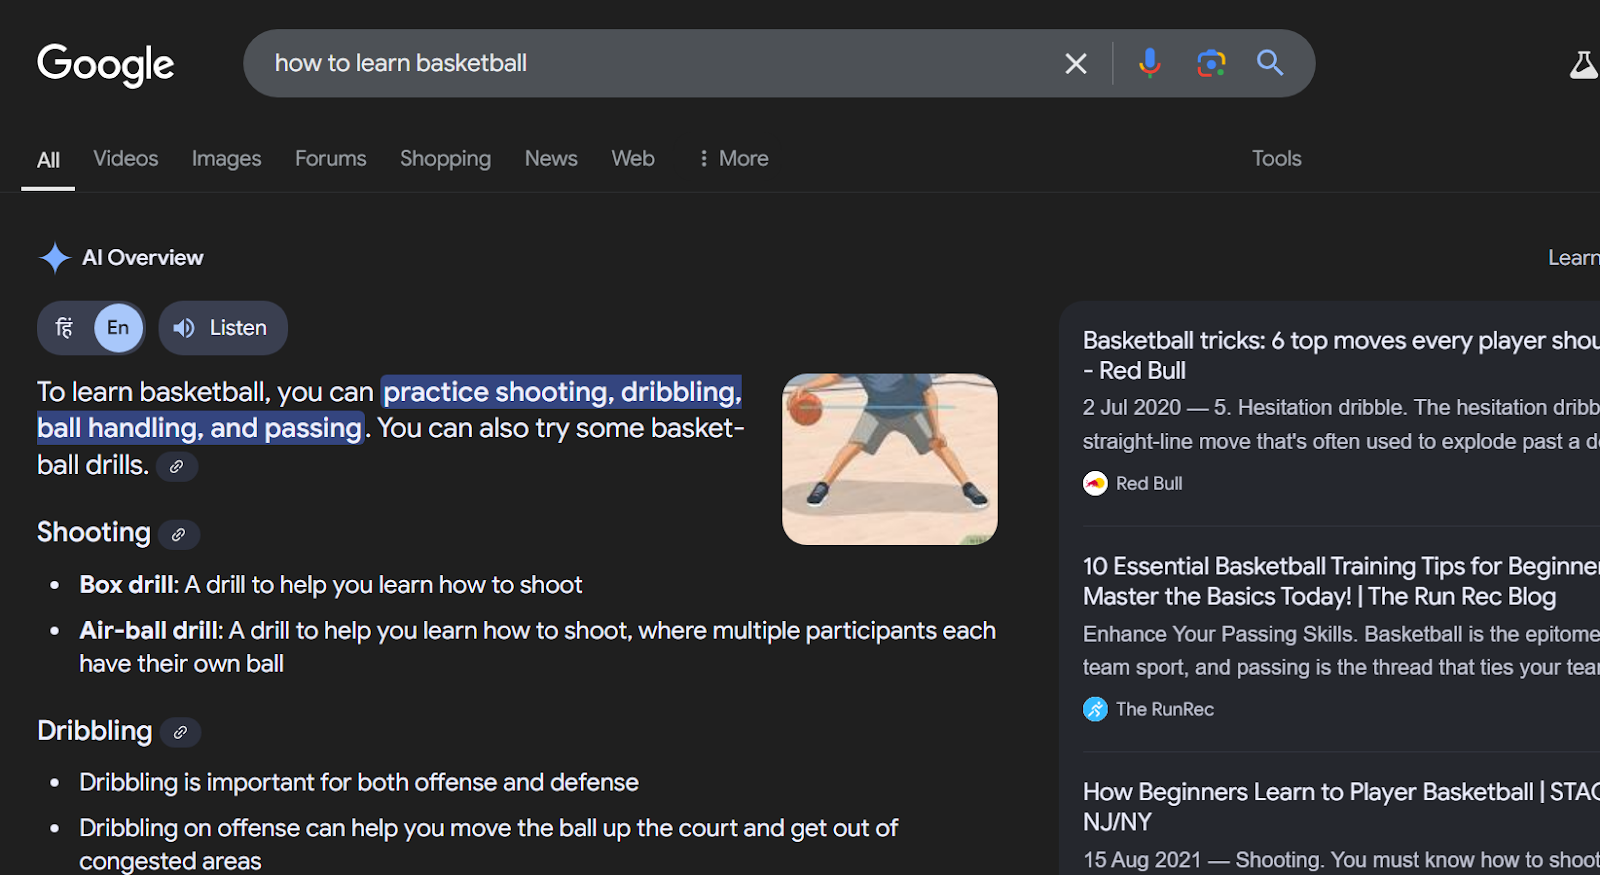Screen dimensions: 1600x875
Task: Open the Shopping tab
Action: coord(445,158)
